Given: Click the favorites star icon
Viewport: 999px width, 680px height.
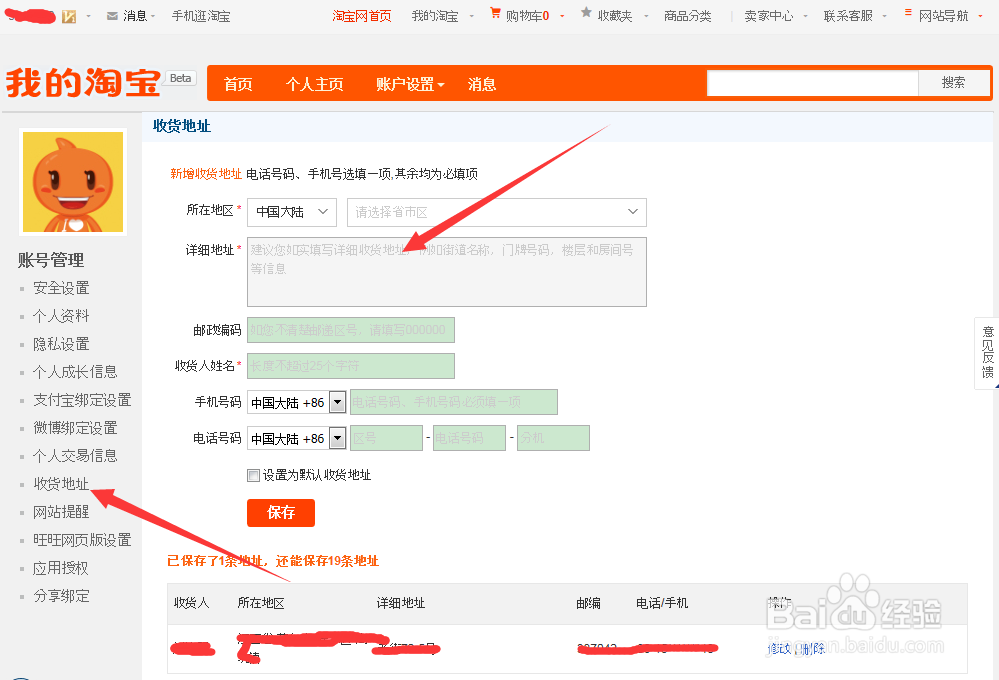Looking at the screenshot, I should click(586, 13).
